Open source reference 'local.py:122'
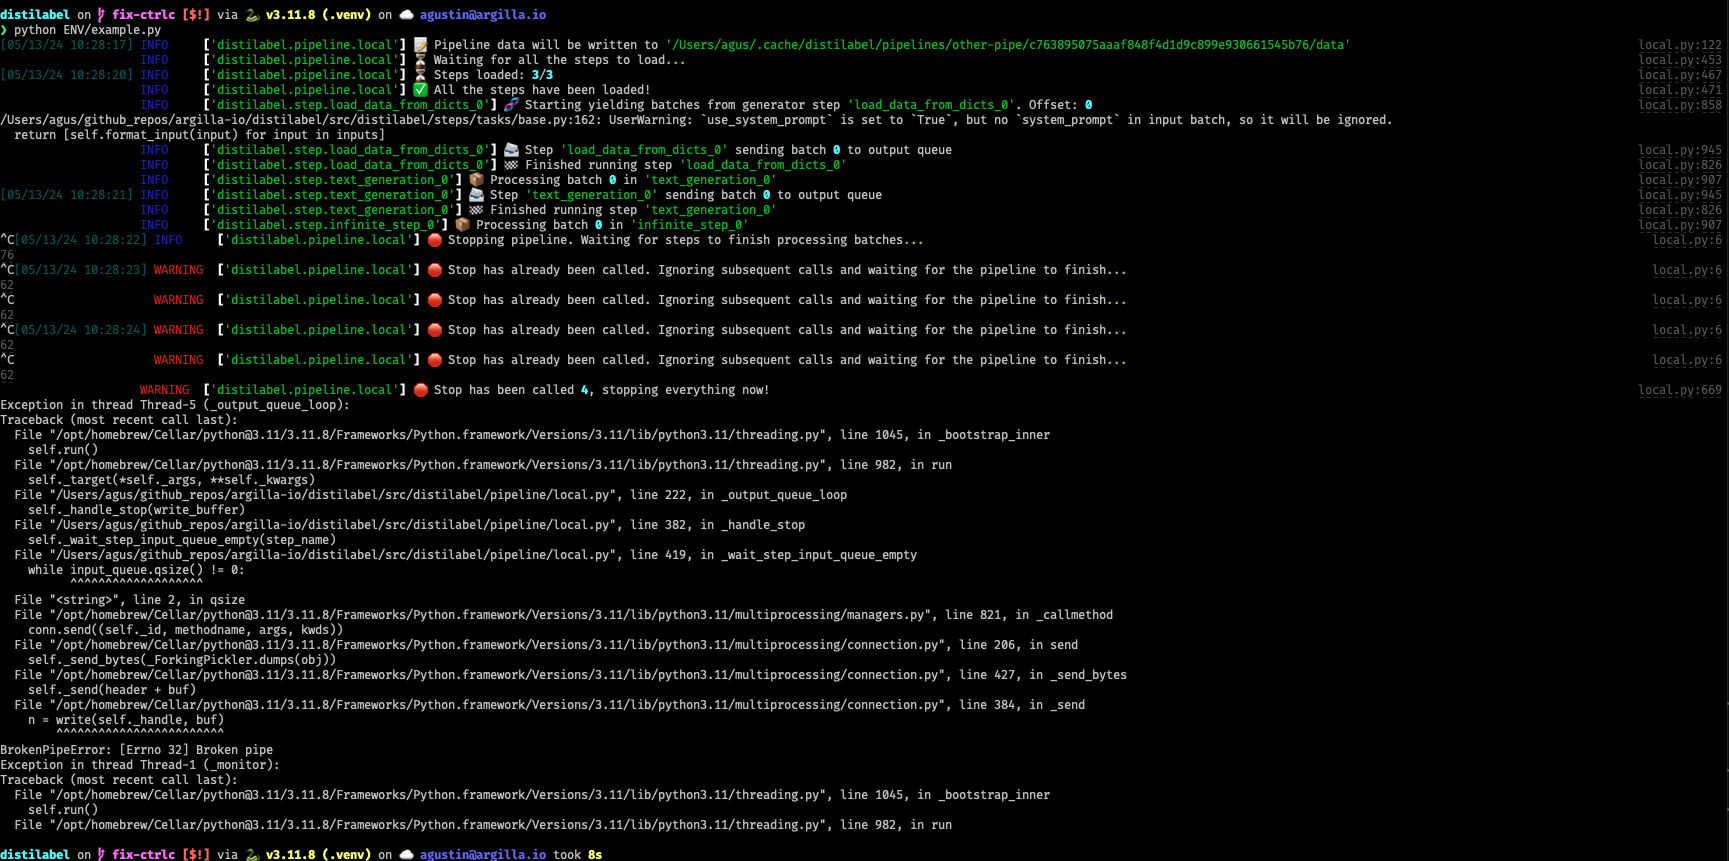1729x861 pixels. click(x=1680, y=45)
